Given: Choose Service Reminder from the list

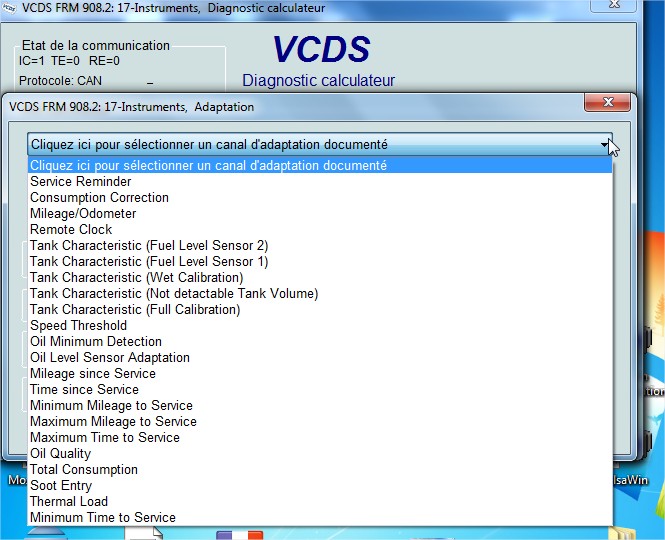Looking at the screenshot, I should 80,182.
